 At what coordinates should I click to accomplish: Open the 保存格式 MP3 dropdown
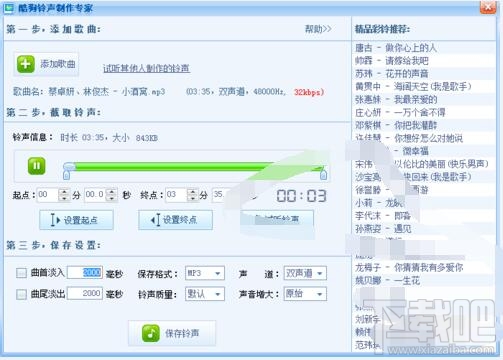(x=205, y=273)
